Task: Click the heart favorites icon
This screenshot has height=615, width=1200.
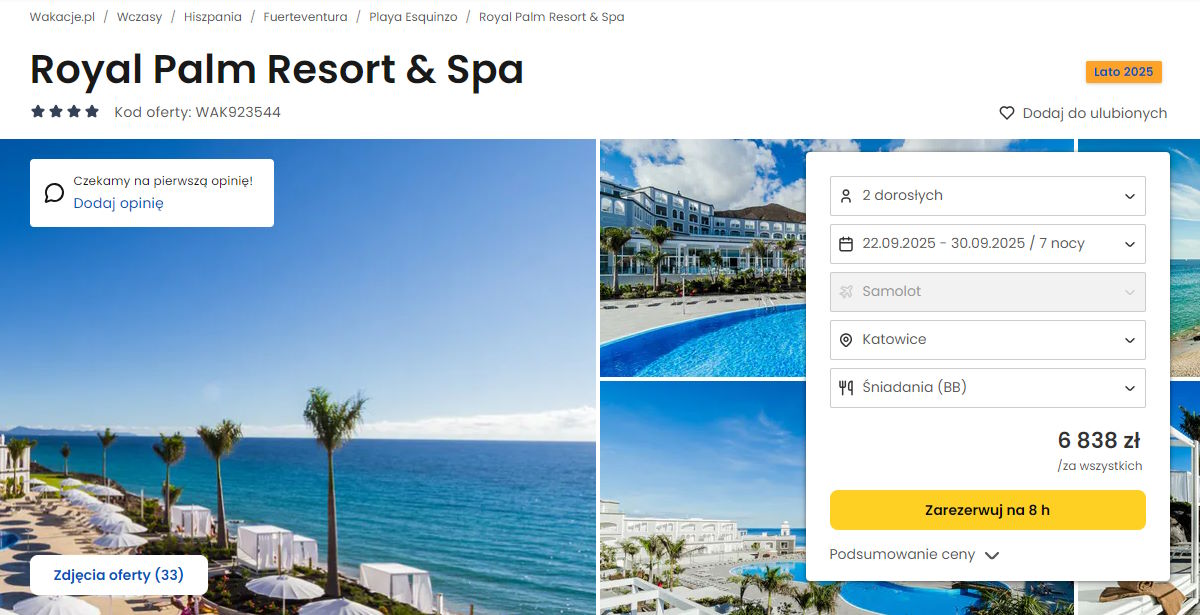Action: tap(1007, 113)
